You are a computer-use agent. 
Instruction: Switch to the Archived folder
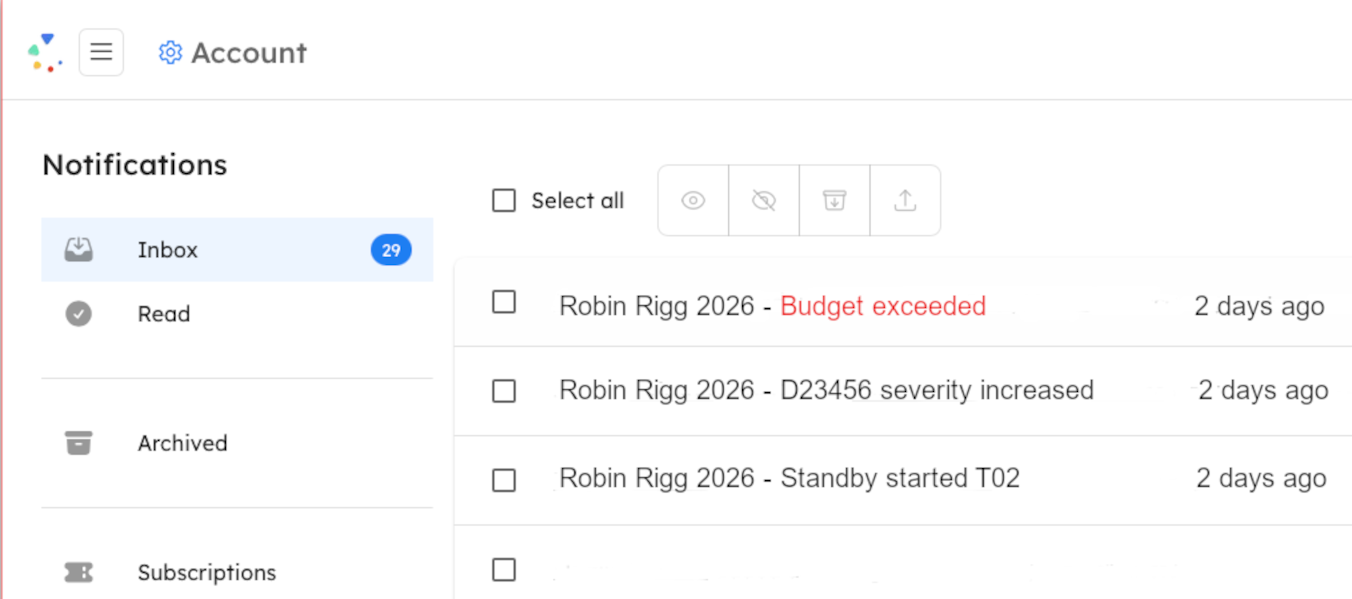(182, 443)
